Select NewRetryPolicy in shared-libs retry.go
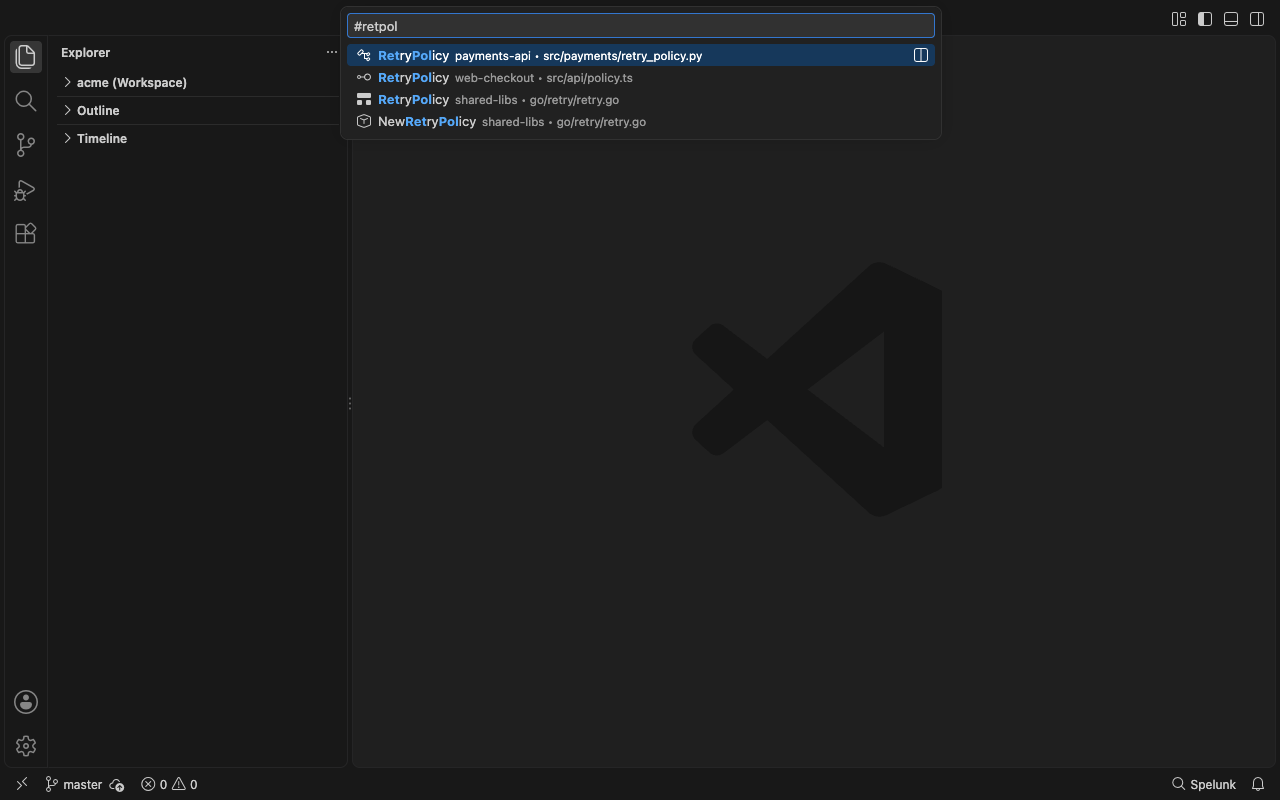The image size is (1280, 800). coord(641,121)
